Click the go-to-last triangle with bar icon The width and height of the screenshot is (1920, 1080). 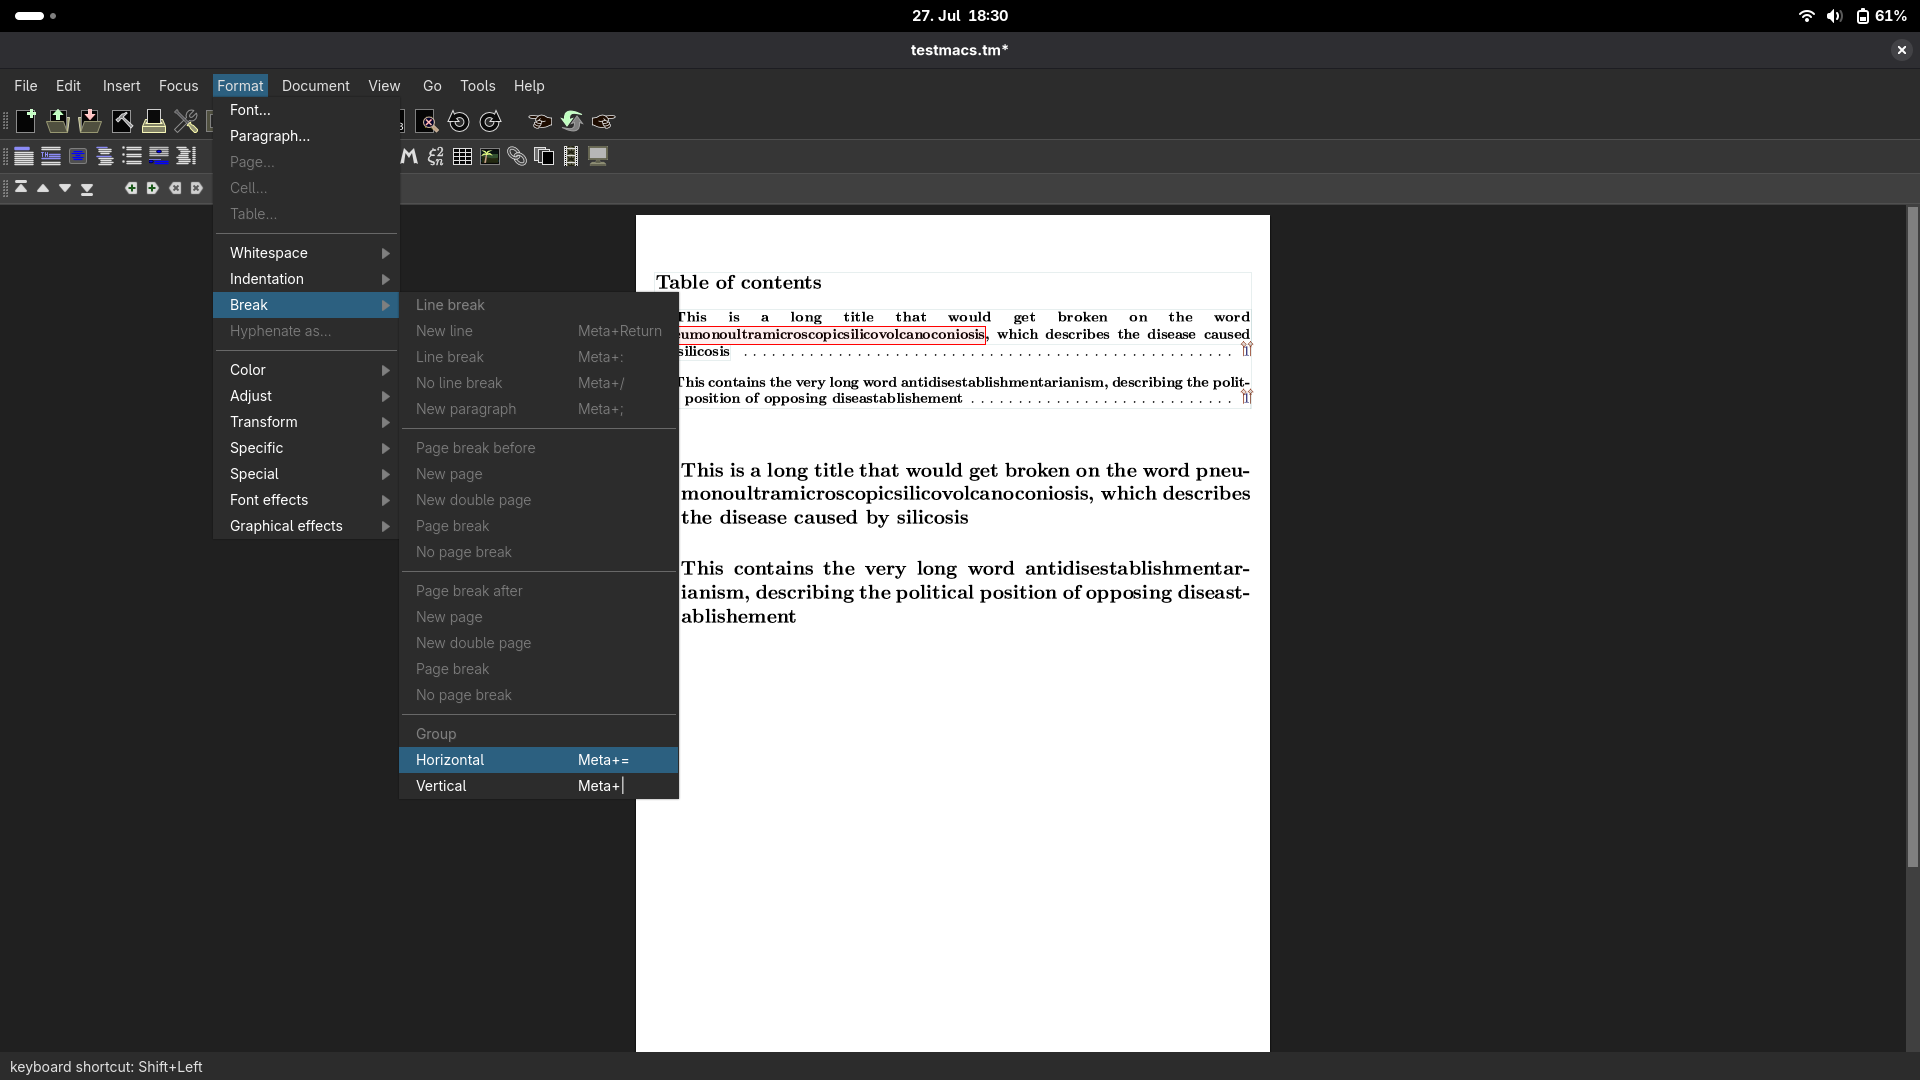[87, 189]
